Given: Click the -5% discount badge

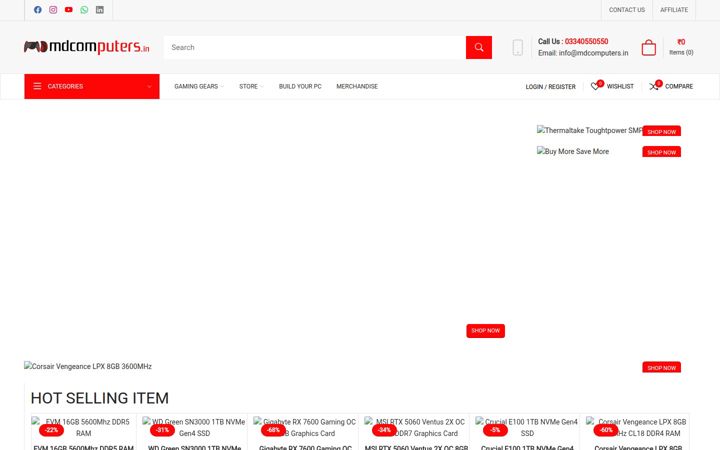Looking at the screenshot, I should [x=495, y=430].
